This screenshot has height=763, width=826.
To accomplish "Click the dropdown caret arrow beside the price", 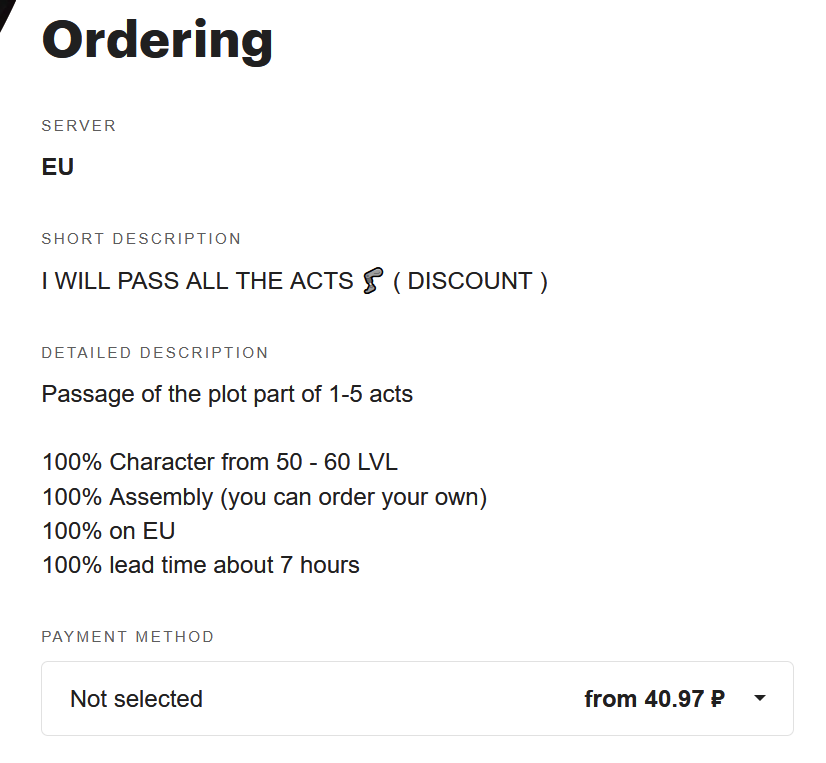I will point(760,698).
